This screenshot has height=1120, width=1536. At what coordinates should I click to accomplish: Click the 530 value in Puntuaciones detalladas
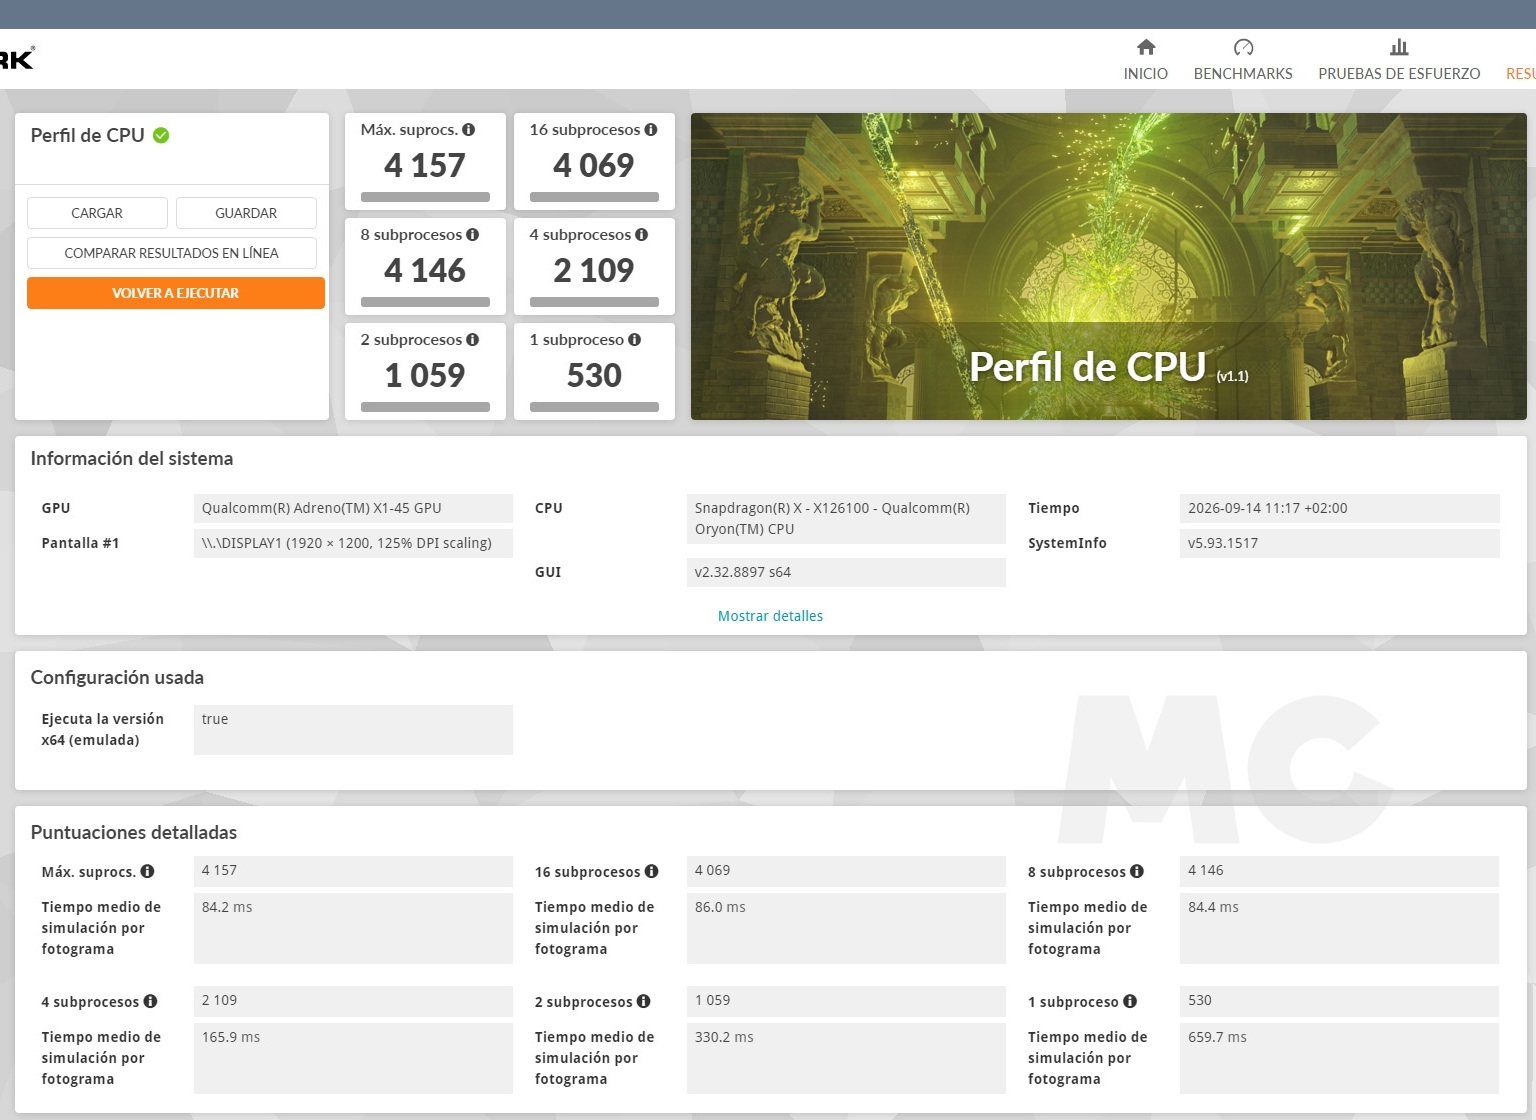point(1339,1001)
